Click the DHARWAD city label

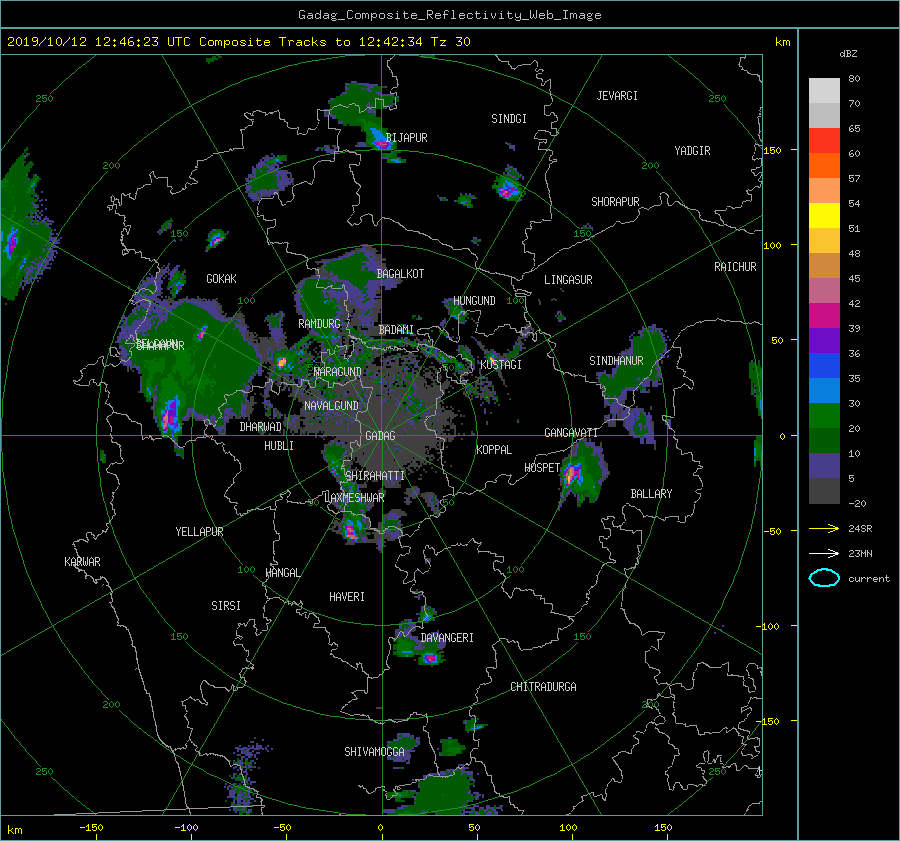click(261, 427)
